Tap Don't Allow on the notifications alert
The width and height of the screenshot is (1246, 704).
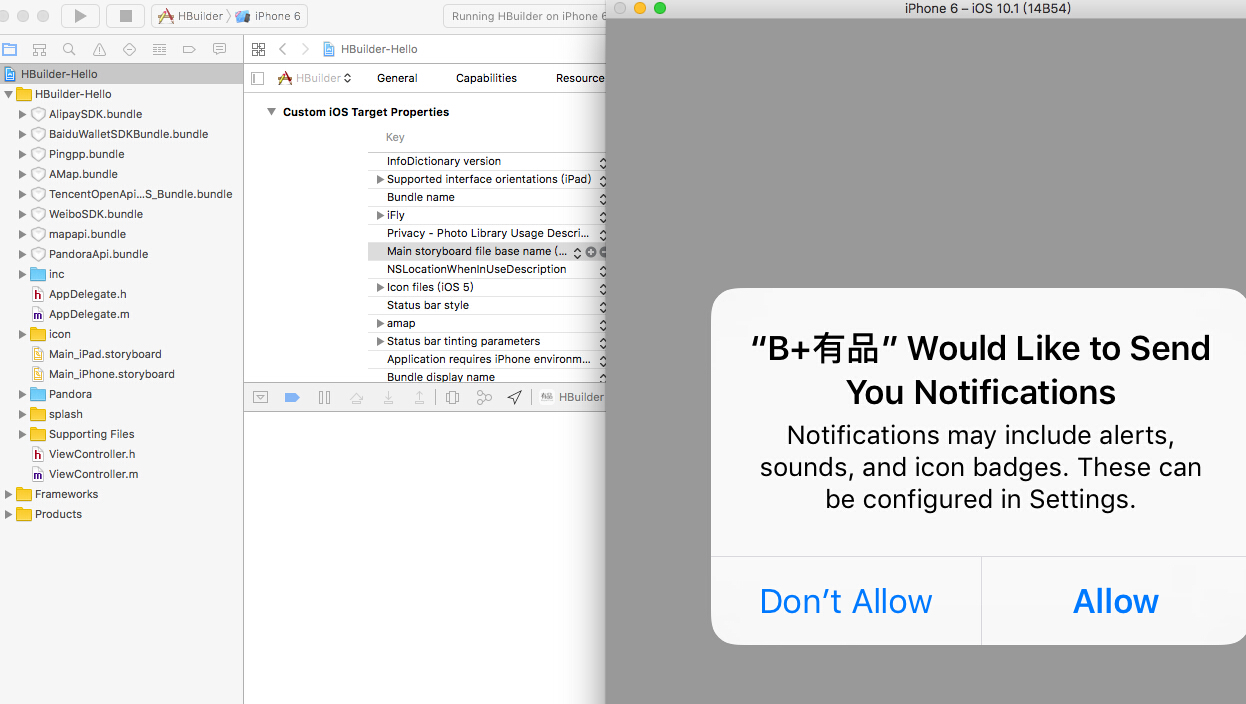pyautogui.click(x=846, y=601)
